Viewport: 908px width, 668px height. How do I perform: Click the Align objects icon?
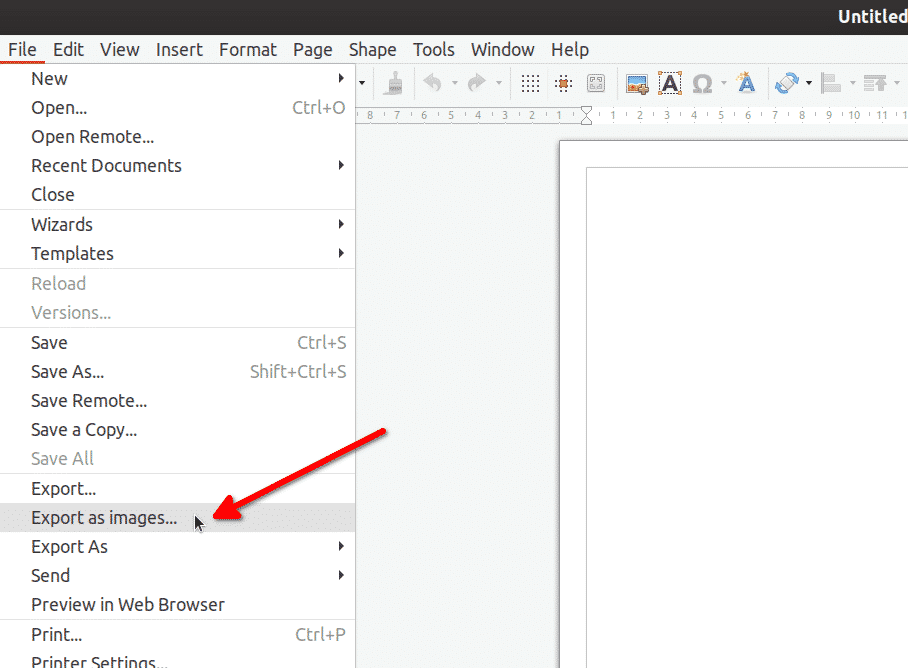[831, 83]
